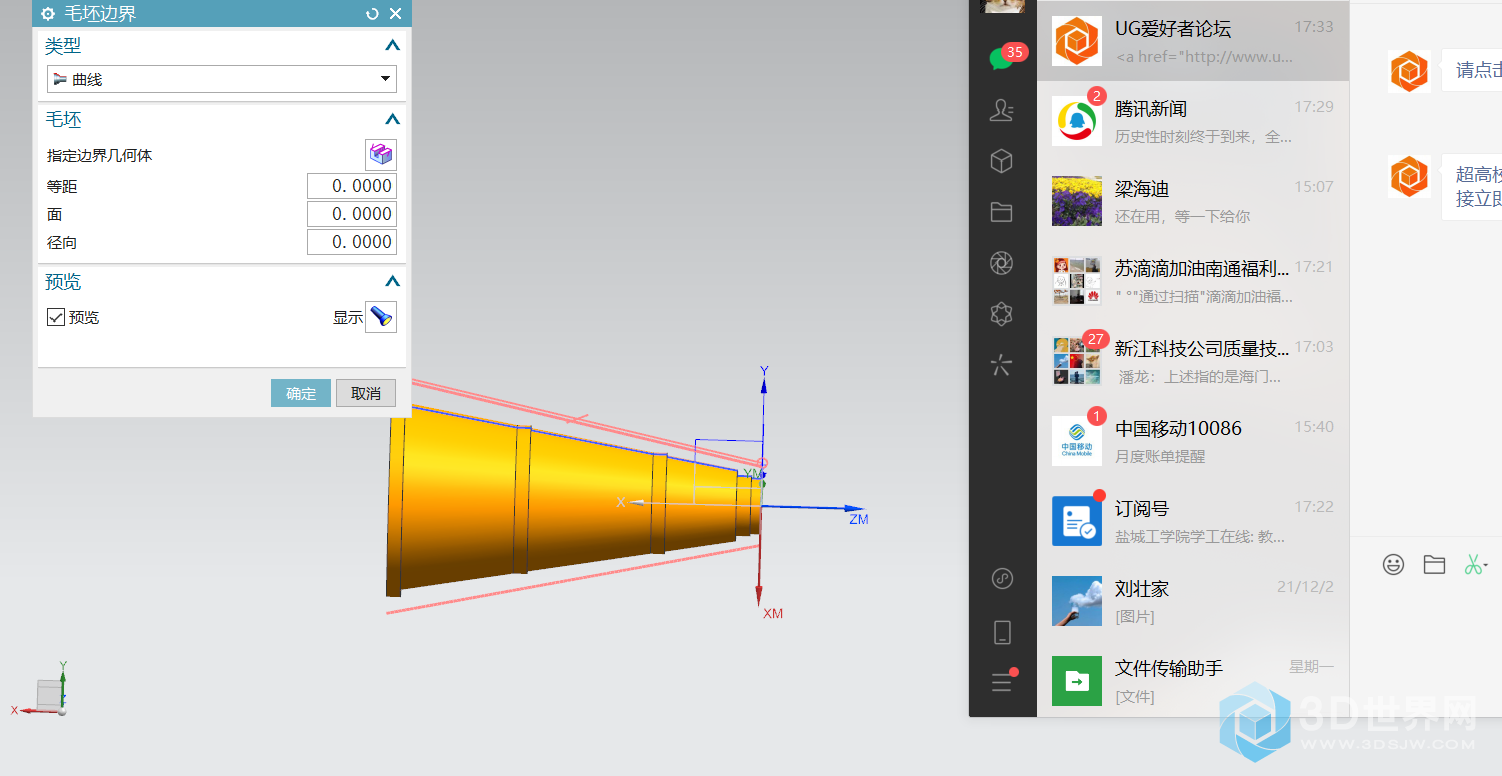
Task: Click the 指定边界几何体 label
Action: pyautogui.click(x=100, y=156)
